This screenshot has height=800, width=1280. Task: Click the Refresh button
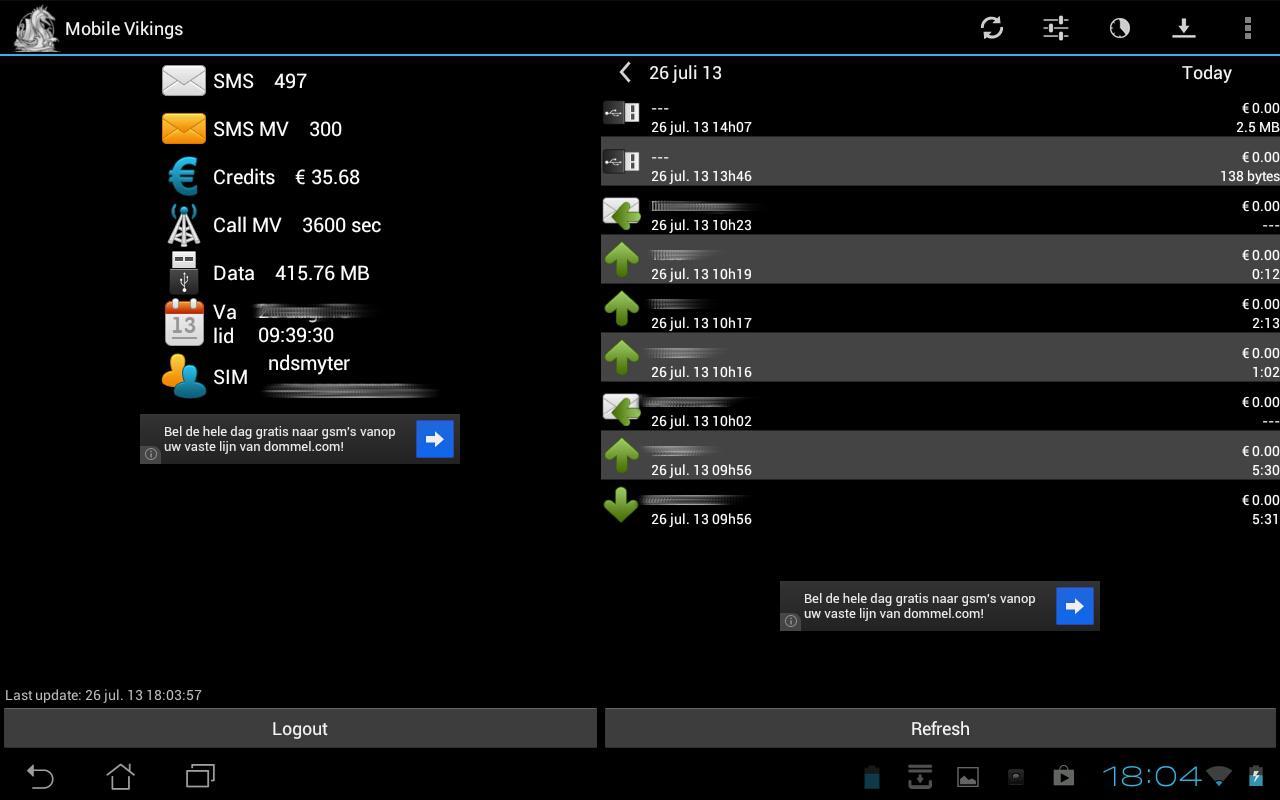tap(940, 728)
